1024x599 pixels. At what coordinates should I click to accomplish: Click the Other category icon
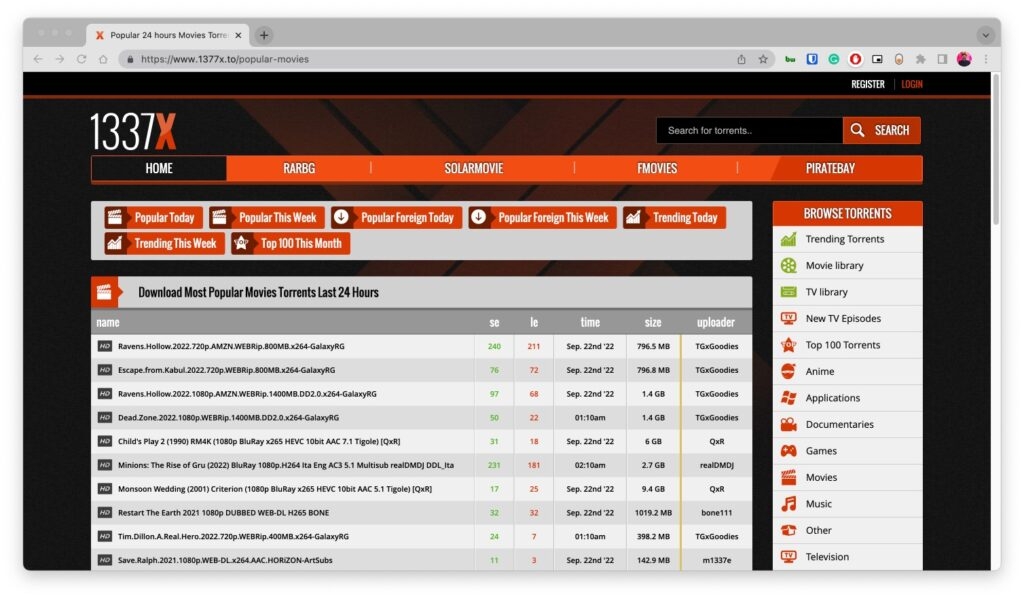pos(788,530)
